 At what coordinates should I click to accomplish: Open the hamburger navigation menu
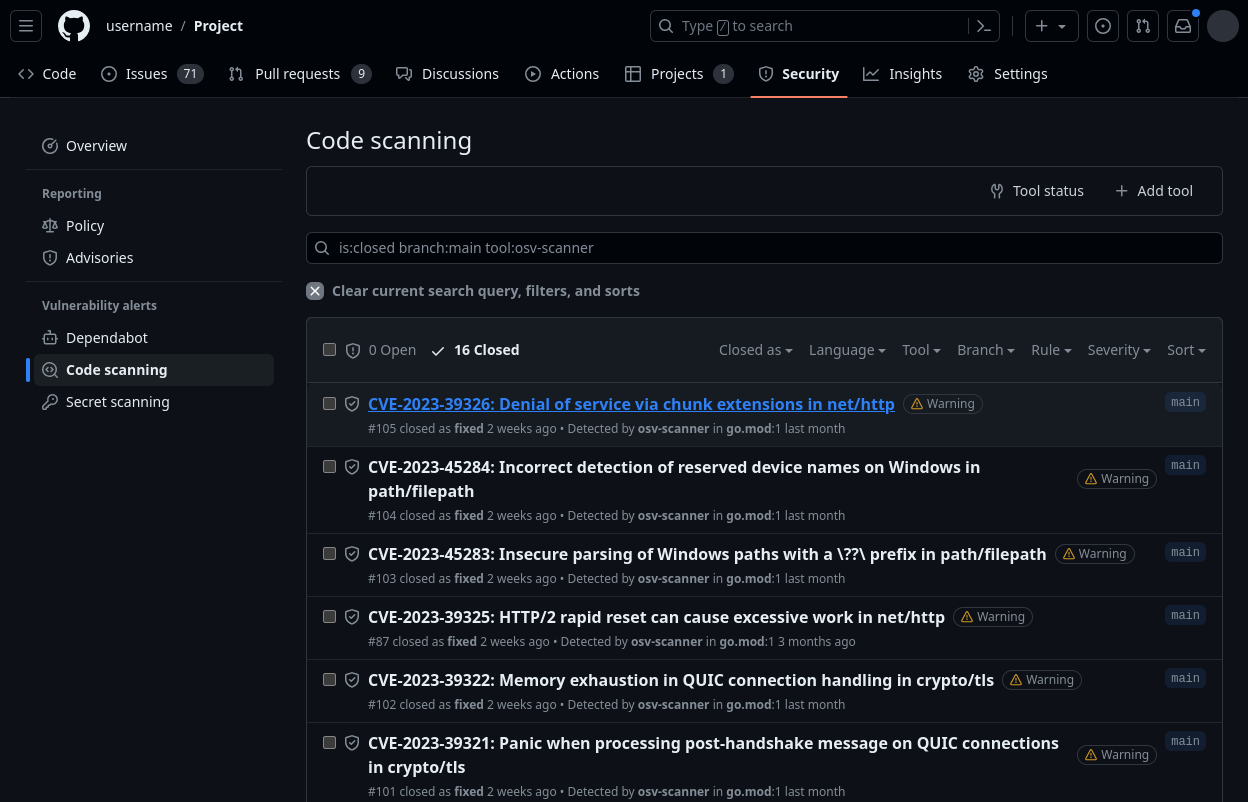[x=26, y=26]
